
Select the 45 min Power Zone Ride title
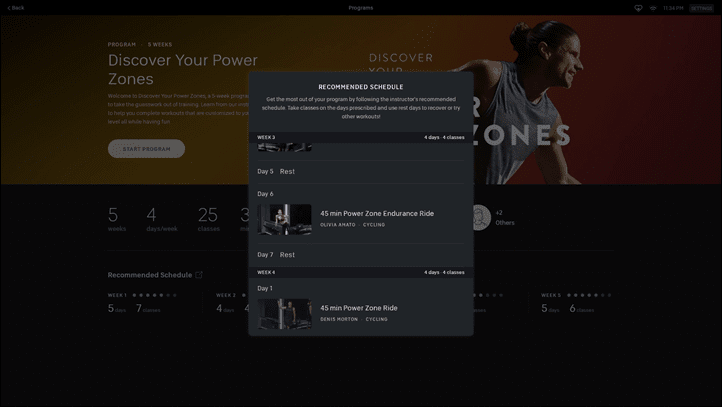[359, 308]
